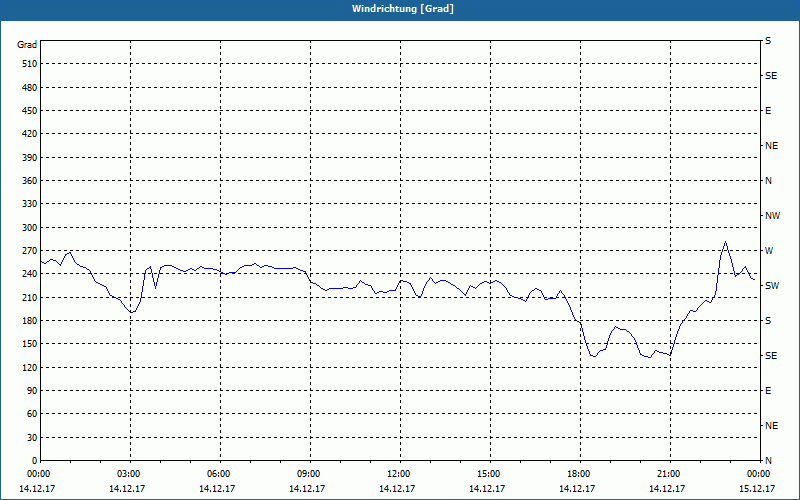
Task: Click the 03:00 time label
Action: coord(131,474)
